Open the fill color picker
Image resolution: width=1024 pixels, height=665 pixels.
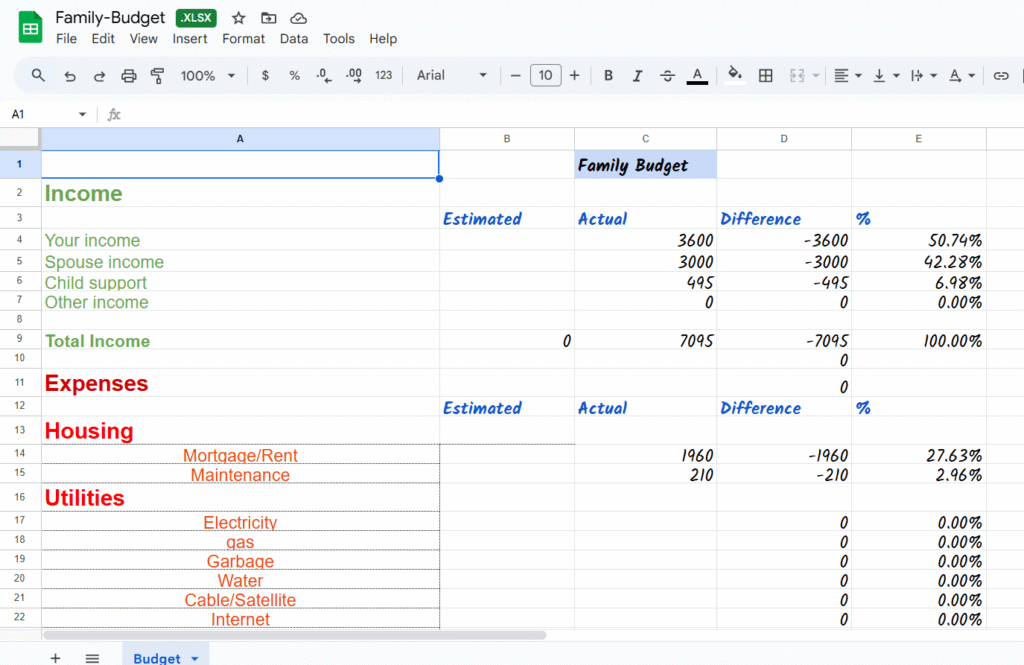pos(735,74)
